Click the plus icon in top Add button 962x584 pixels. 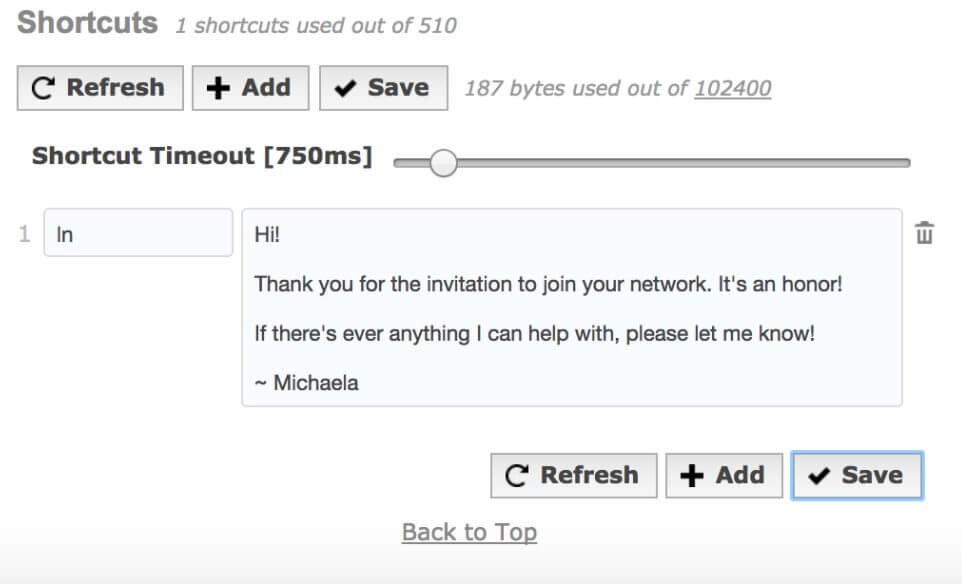(x=217, y=88)
